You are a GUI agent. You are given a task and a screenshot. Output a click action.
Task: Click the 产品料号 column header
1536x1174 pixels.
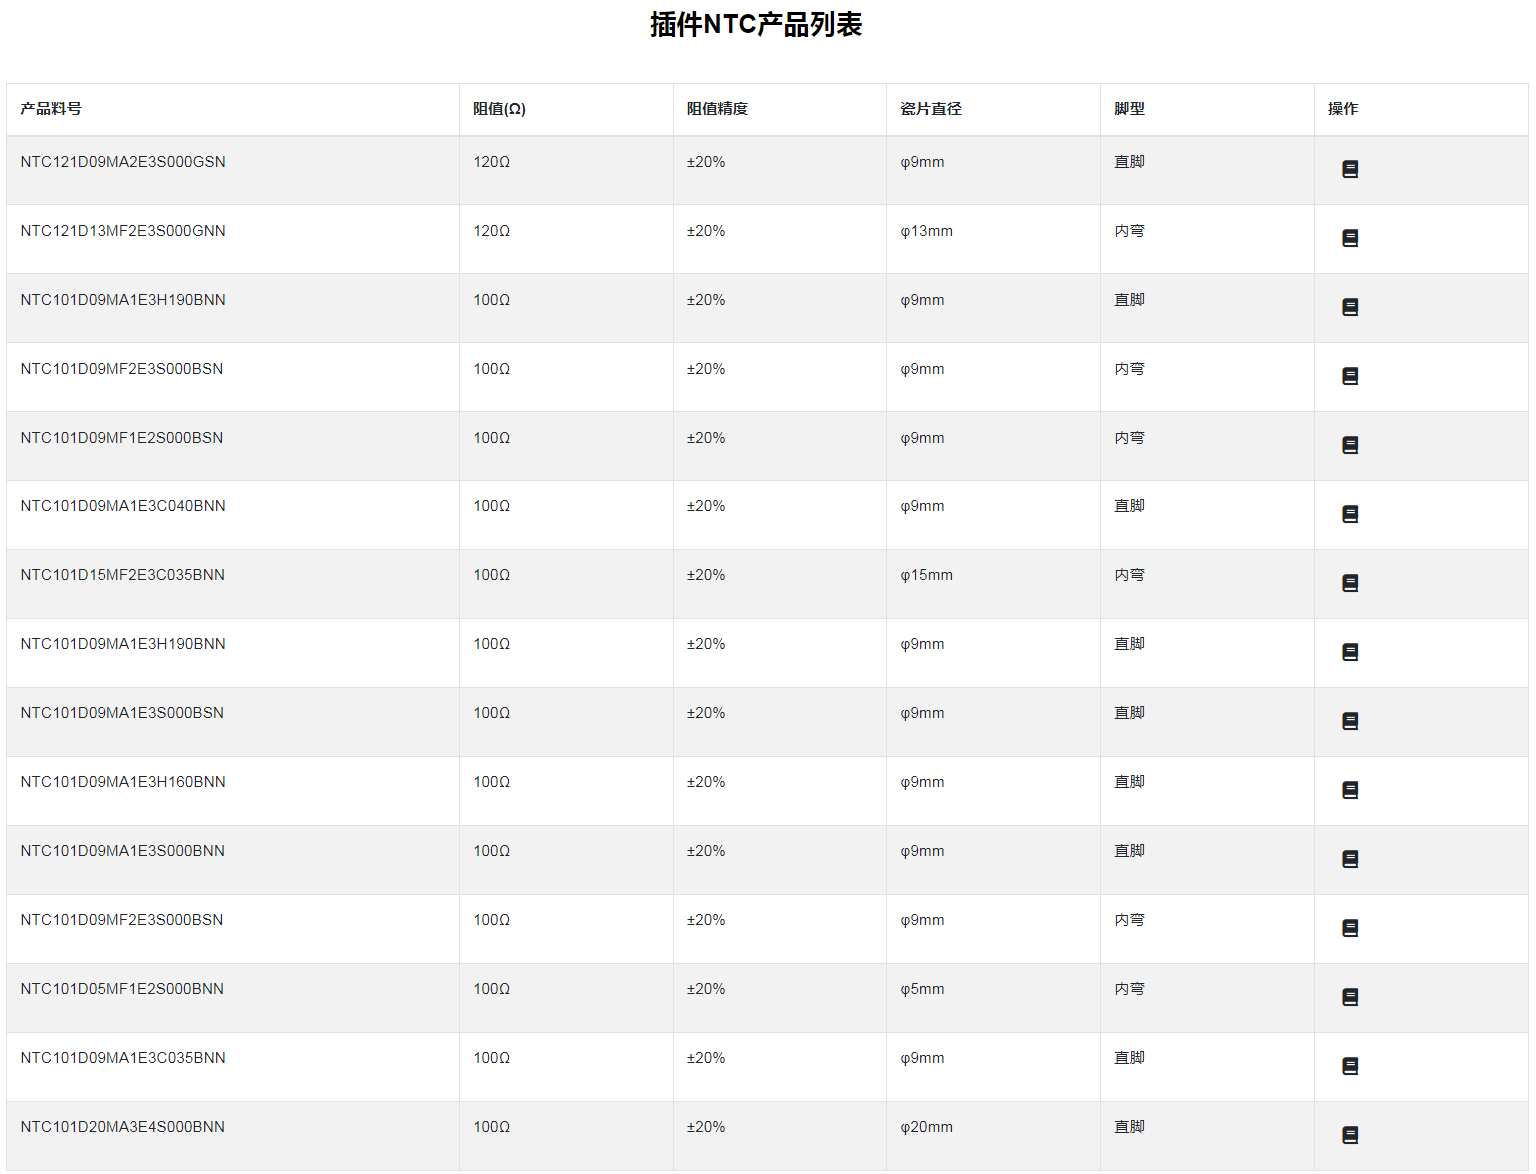pos(51,109)
